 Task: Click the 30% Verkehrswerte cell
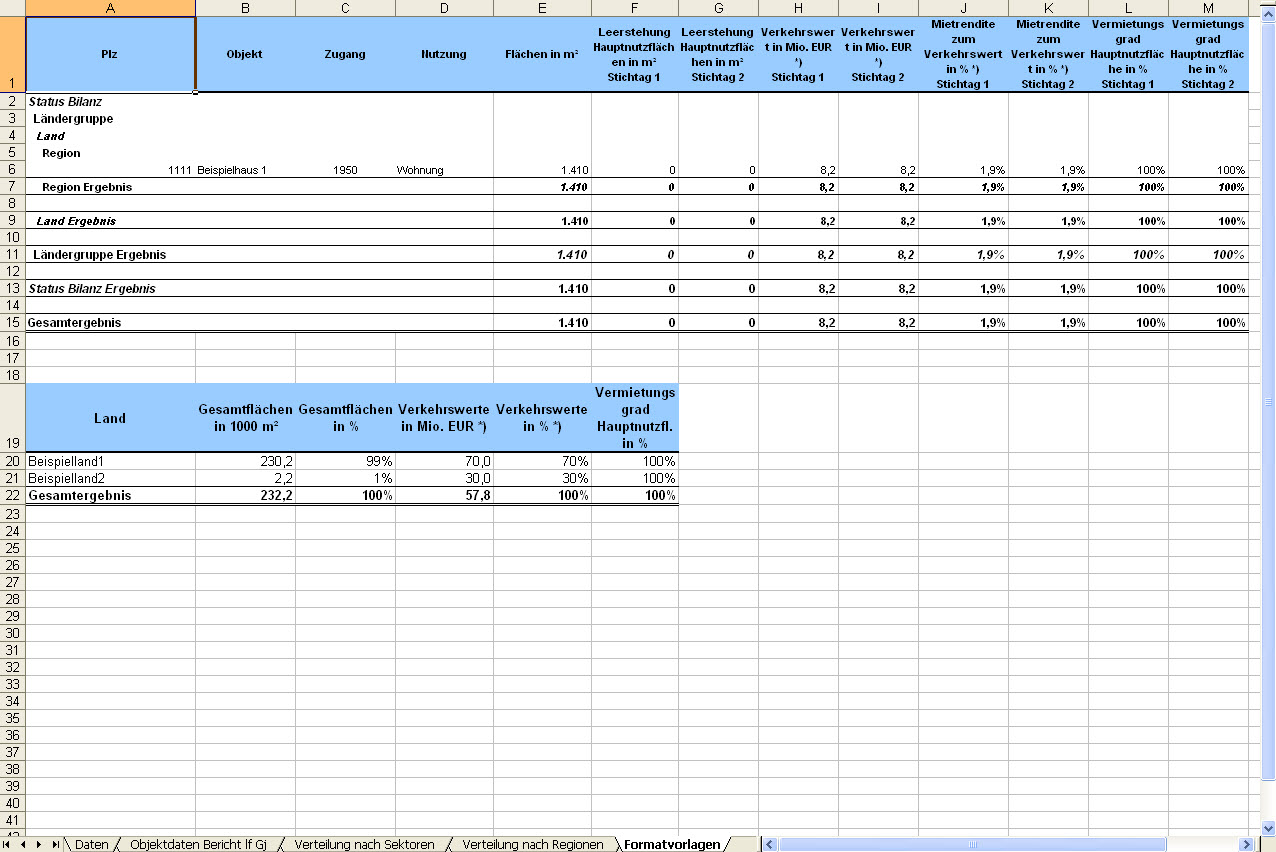[542, 478]
